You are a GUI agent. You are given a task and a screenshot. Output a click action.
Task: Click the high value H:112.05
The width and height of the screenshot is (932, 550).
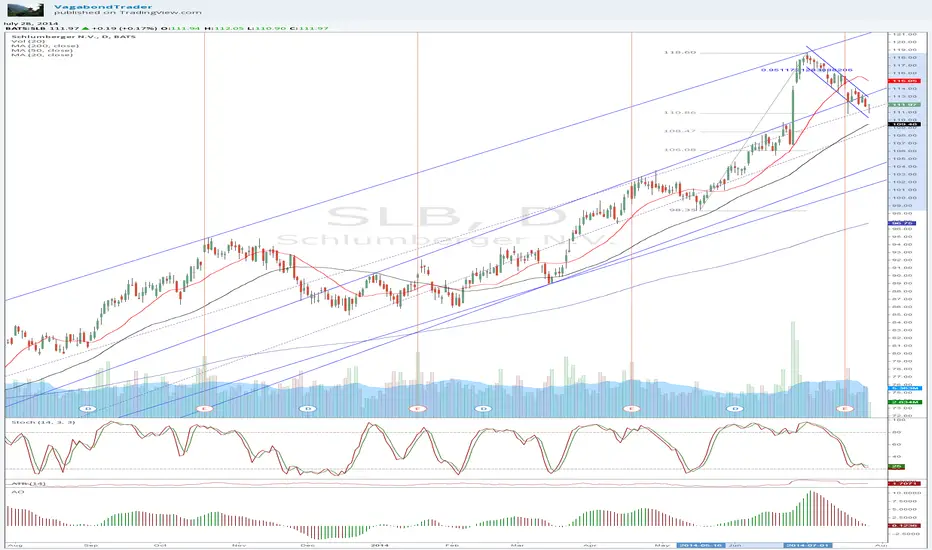224,28
